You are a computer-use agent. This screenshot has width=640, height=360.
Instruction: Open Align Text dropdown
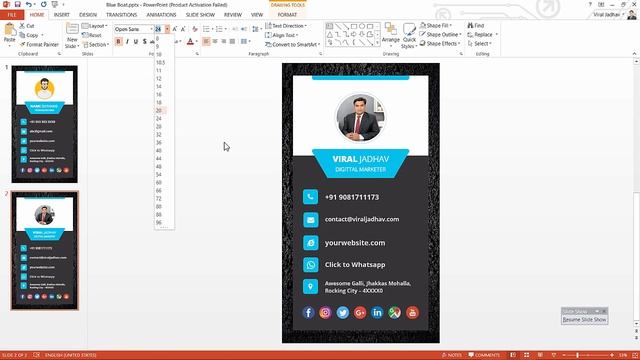(282, 35)
